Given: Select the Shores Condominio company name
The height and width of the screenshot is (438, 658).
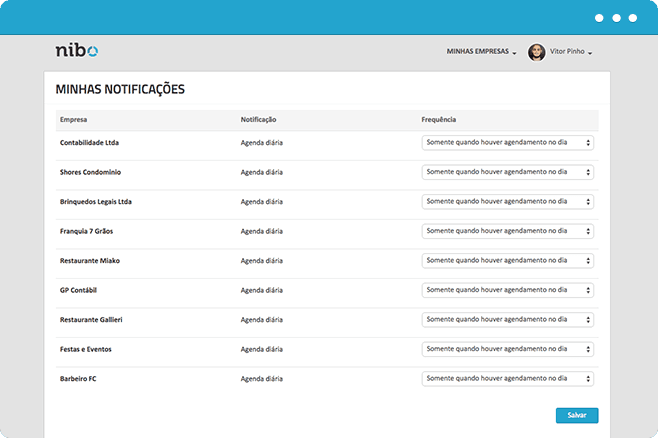Looking at the screenshot, I should [90, 172].
